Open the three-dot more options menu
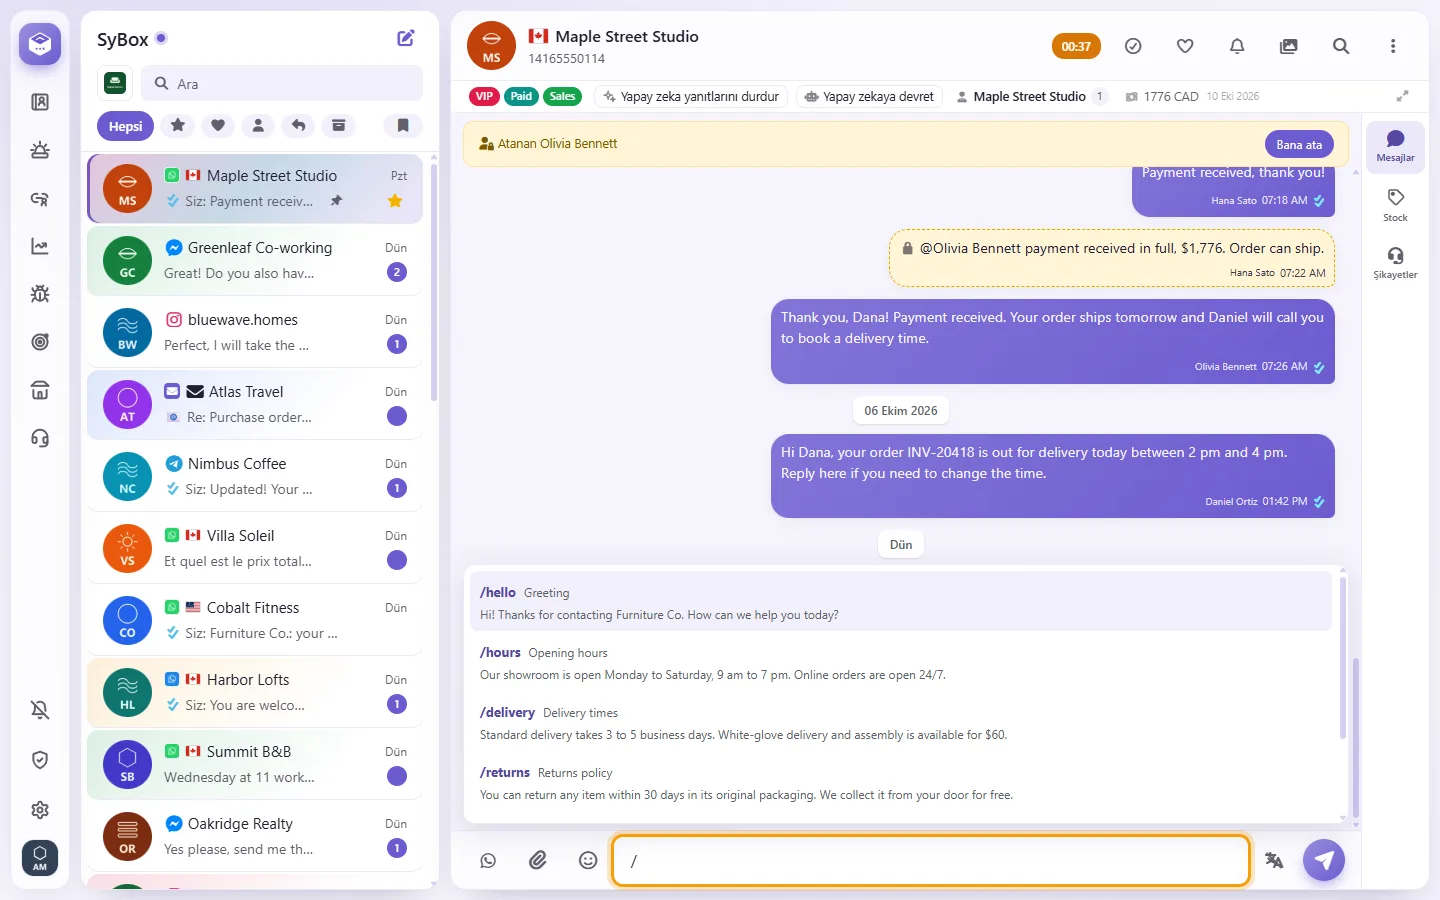Image resolution: width=1440 pixels, height=900 pixels. tap(1393, 46)
